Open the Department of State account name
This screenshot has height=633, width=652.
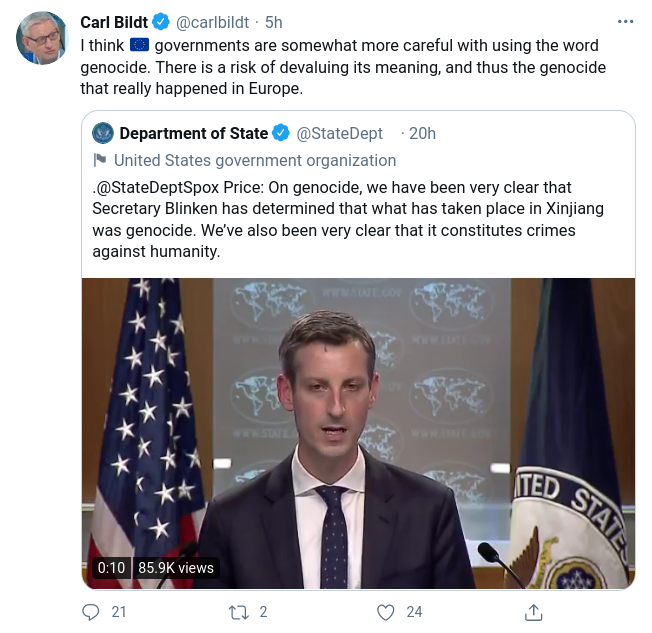193,134
